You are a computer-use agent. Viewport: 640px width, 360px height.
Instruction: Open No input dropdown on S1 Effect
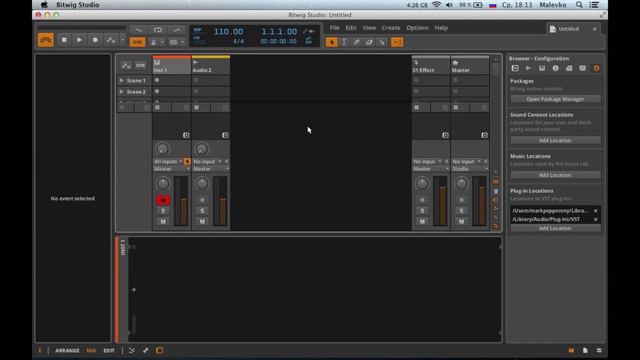(427, 162)
